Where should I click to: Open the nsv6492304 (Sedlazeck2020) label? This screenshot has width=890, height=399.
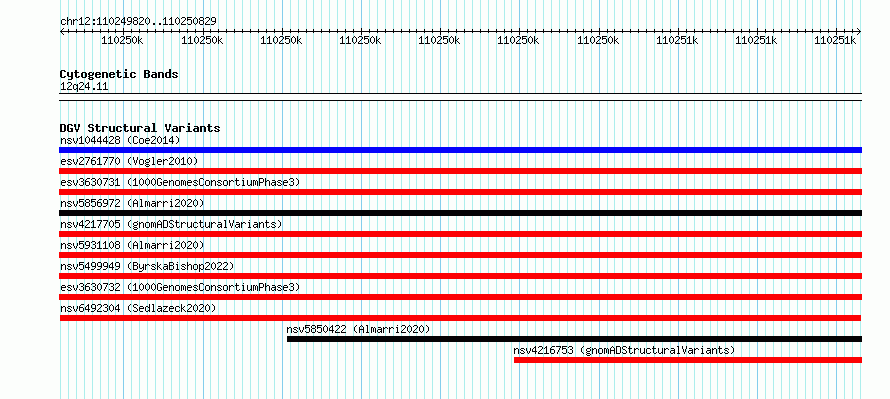pos(138,308)
